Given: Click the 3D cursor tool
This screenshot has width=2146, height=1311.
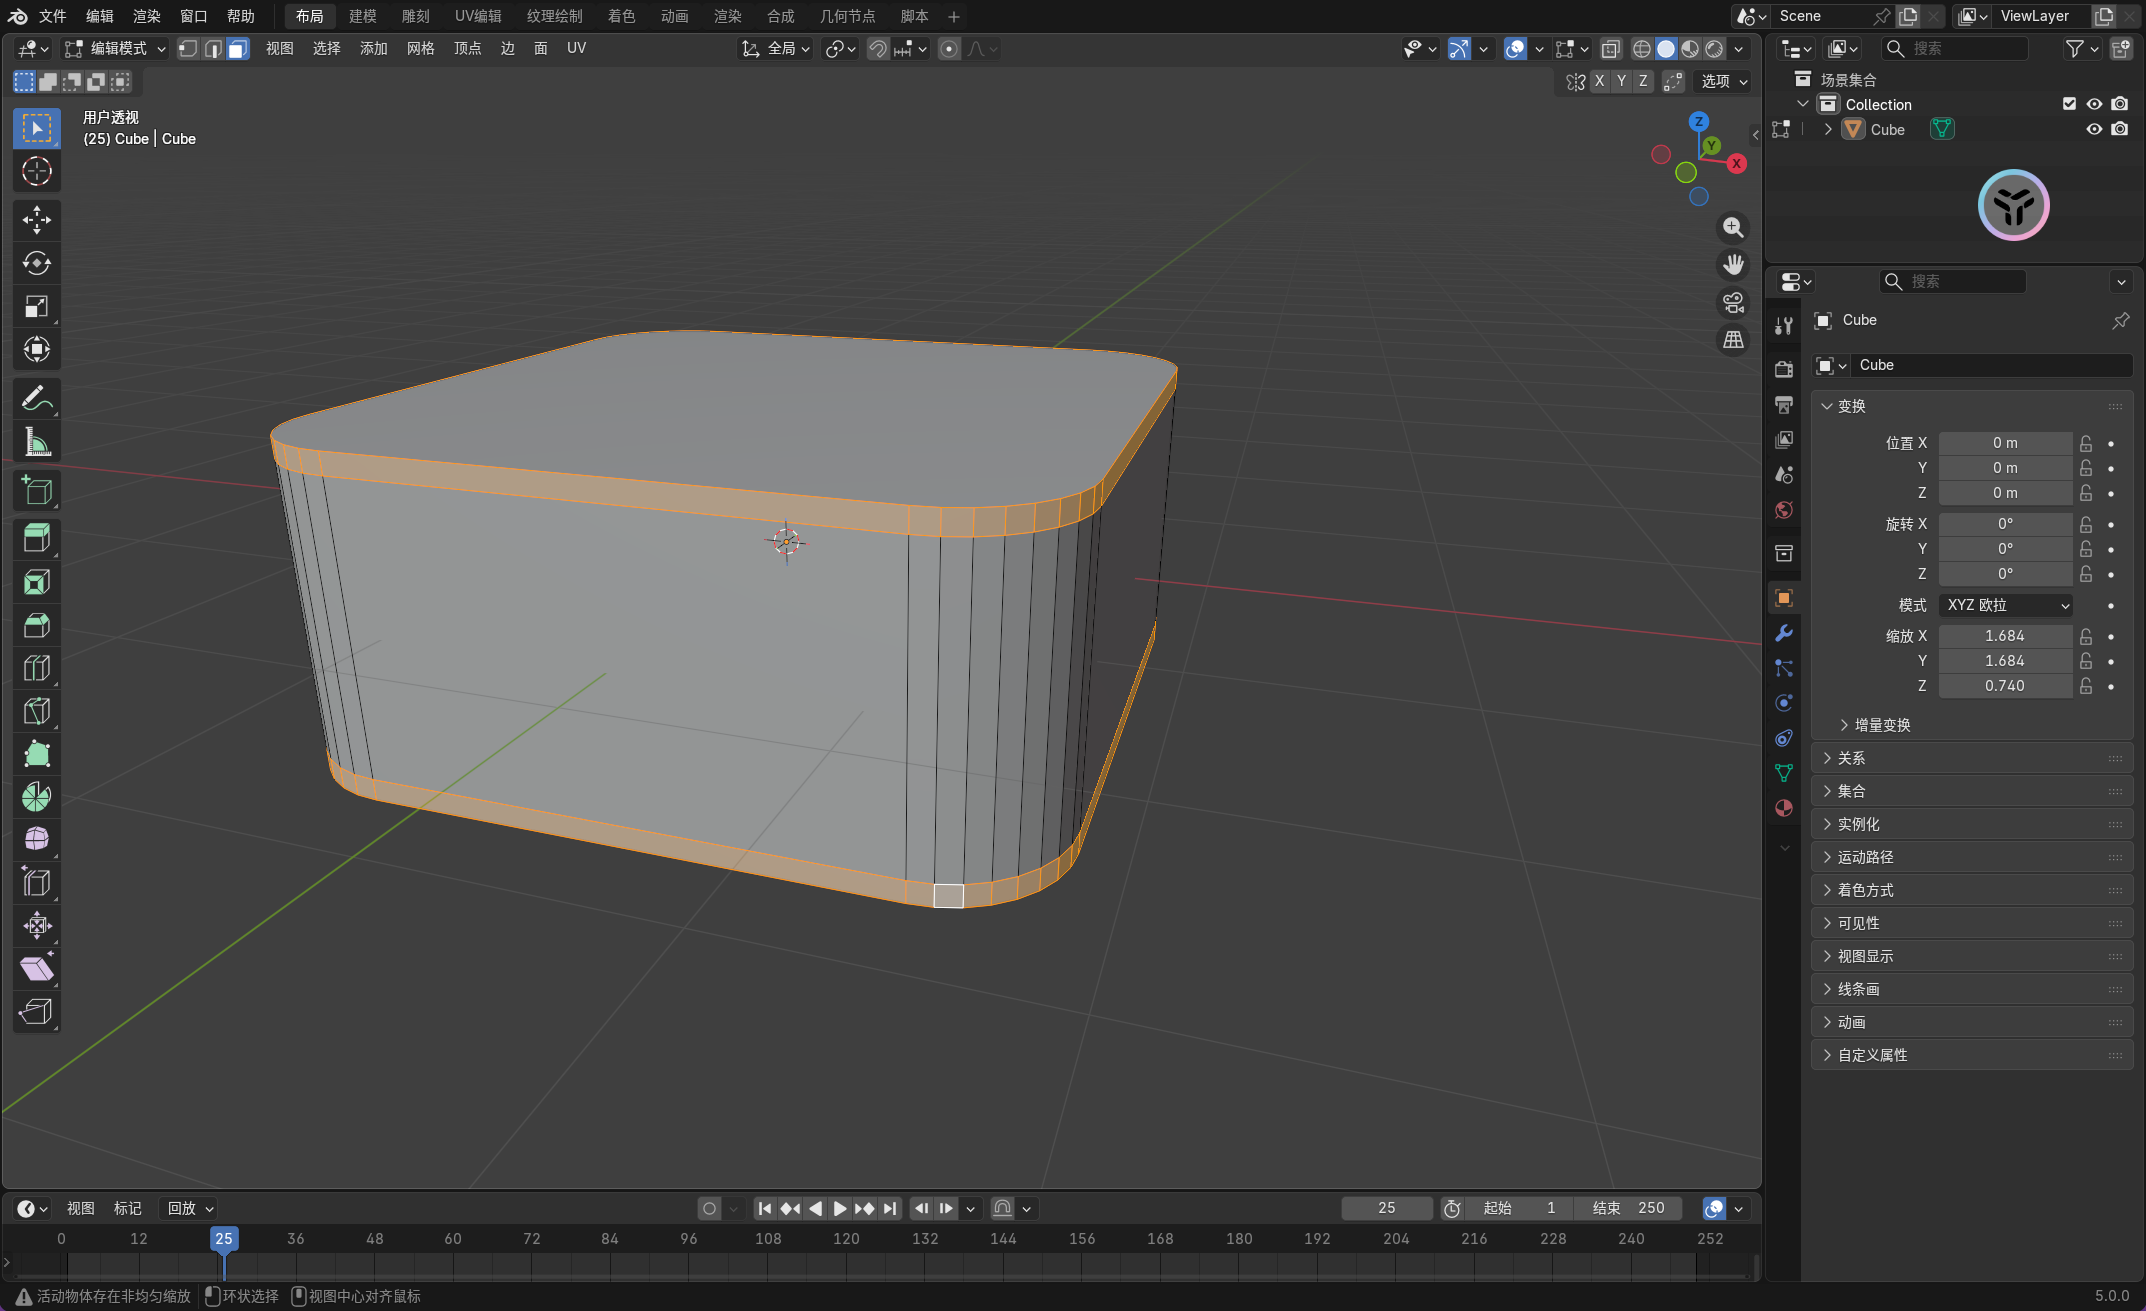Looking at the screenshot, I should pyautogui.click(x=37, y=171).
